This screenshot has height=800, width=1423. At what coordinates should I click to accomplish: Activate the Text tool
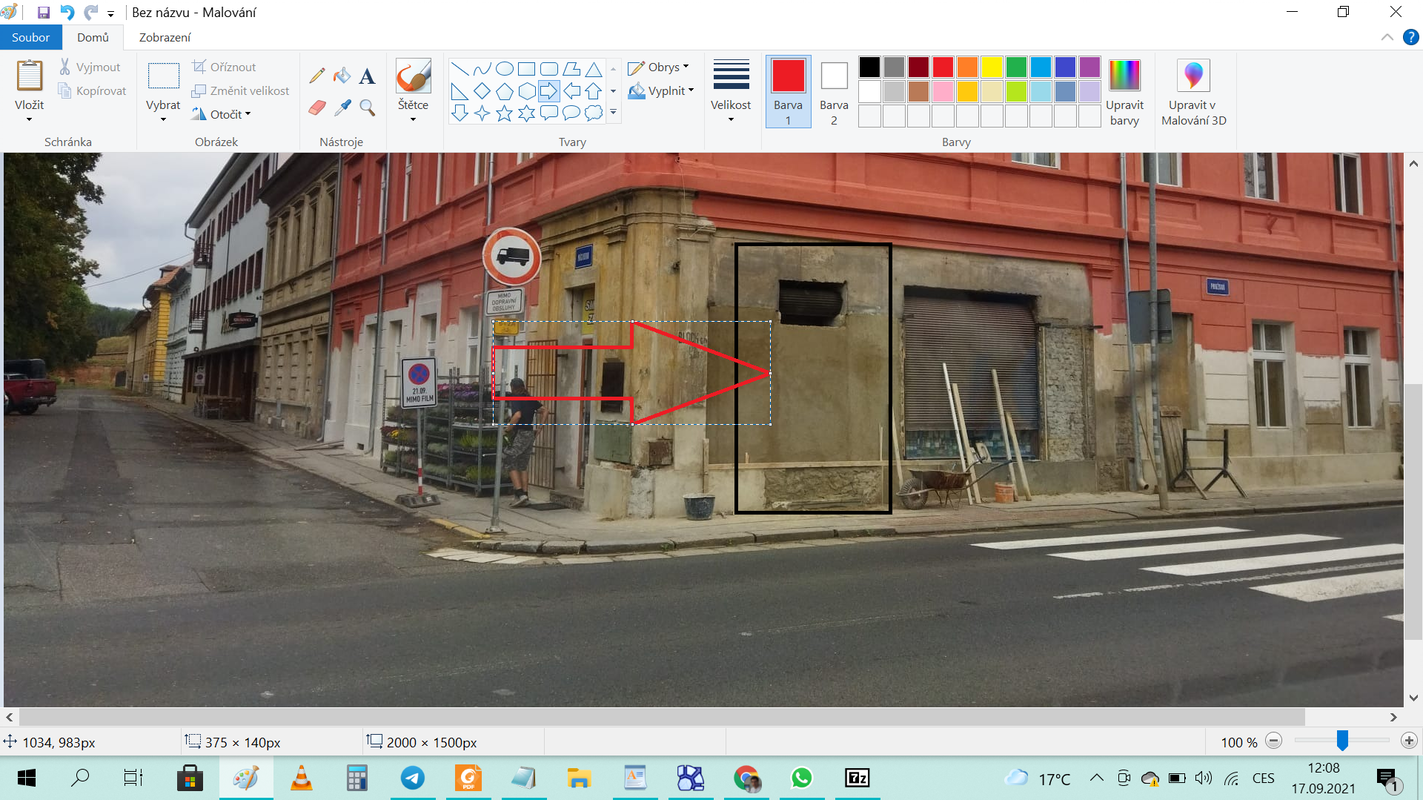pyautogui.click(x=367, y=76)
